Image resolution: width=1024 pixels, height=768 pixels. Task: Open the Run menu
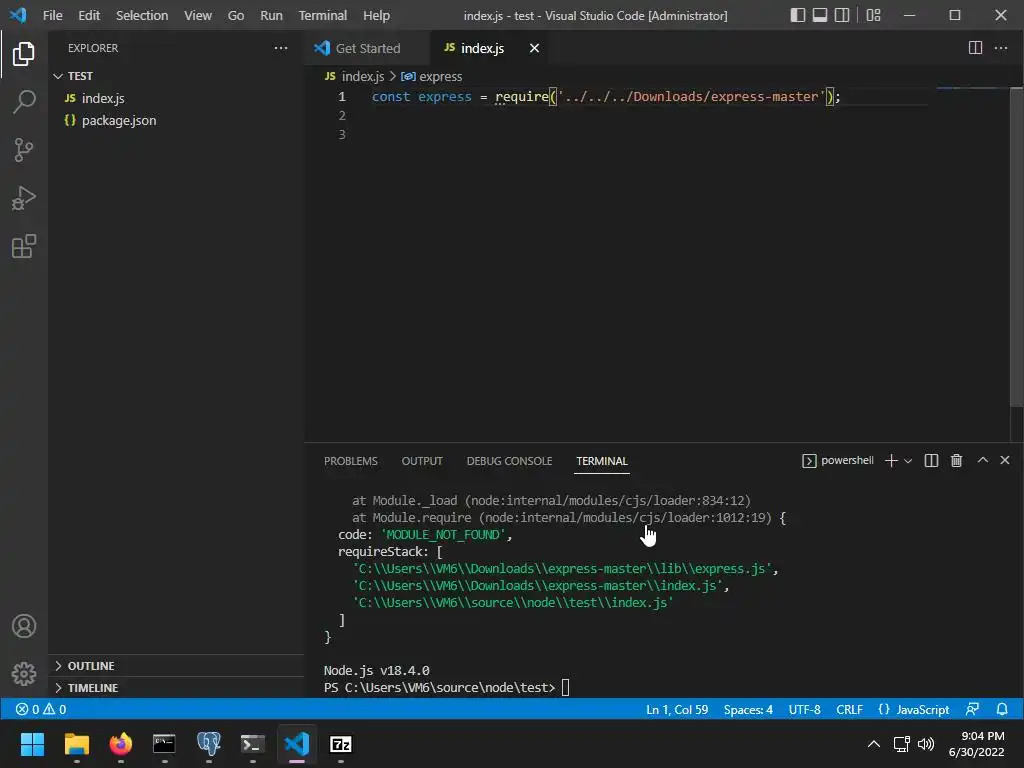271,15
